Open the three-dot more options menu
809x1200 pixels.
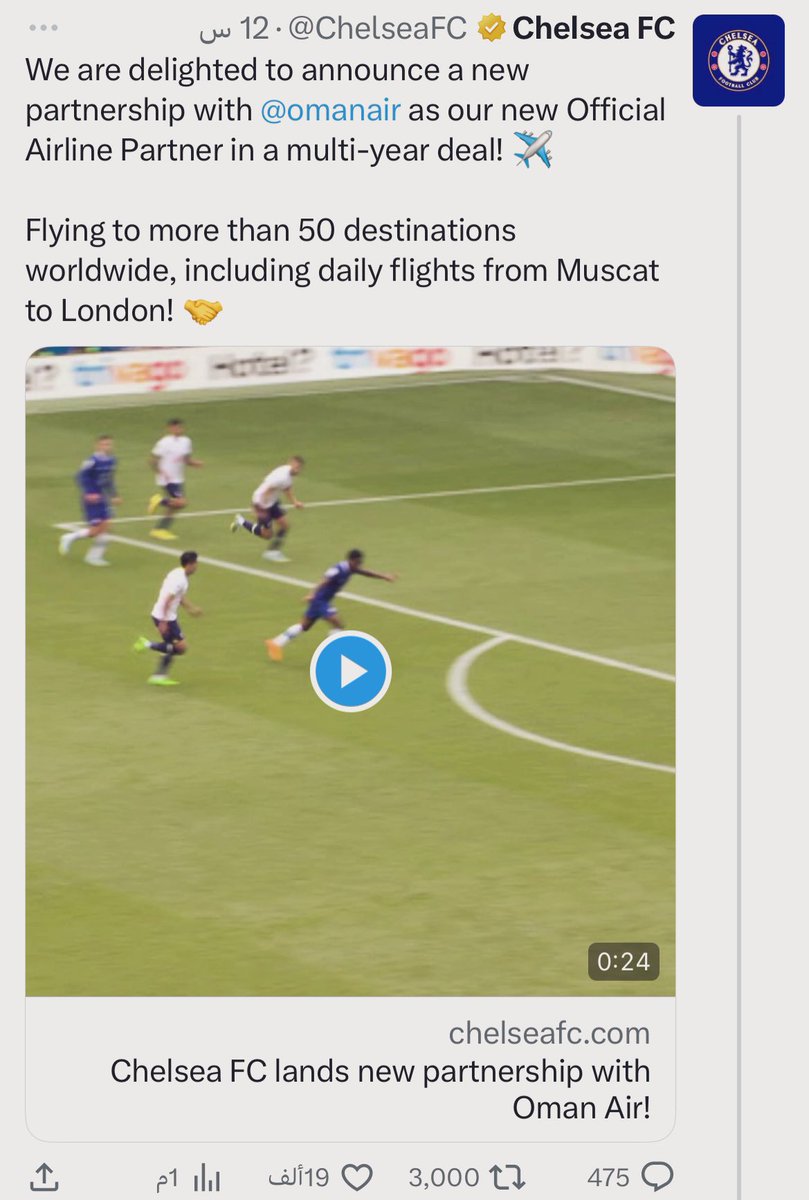44,28
